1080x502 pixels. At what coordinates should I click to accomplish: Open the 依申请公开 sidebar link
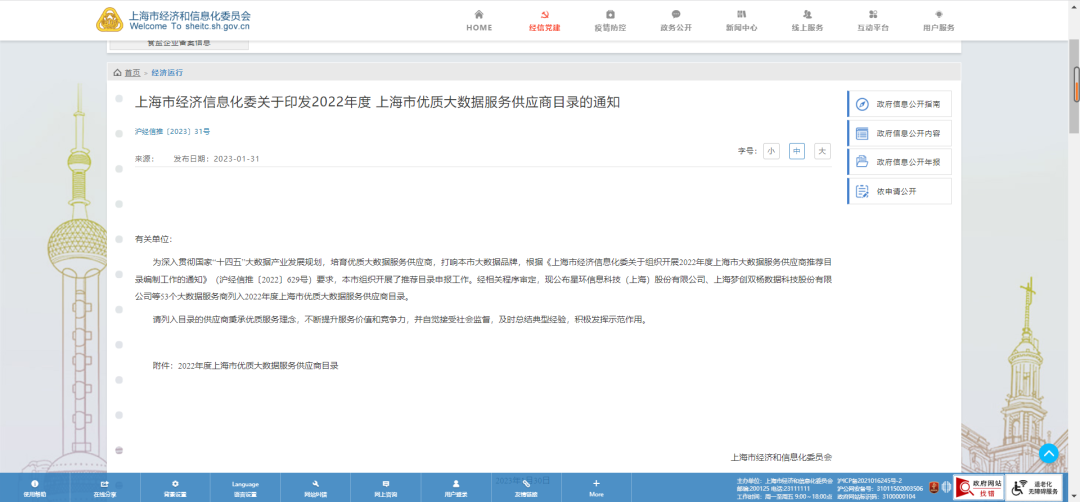(x=899, y=190)
